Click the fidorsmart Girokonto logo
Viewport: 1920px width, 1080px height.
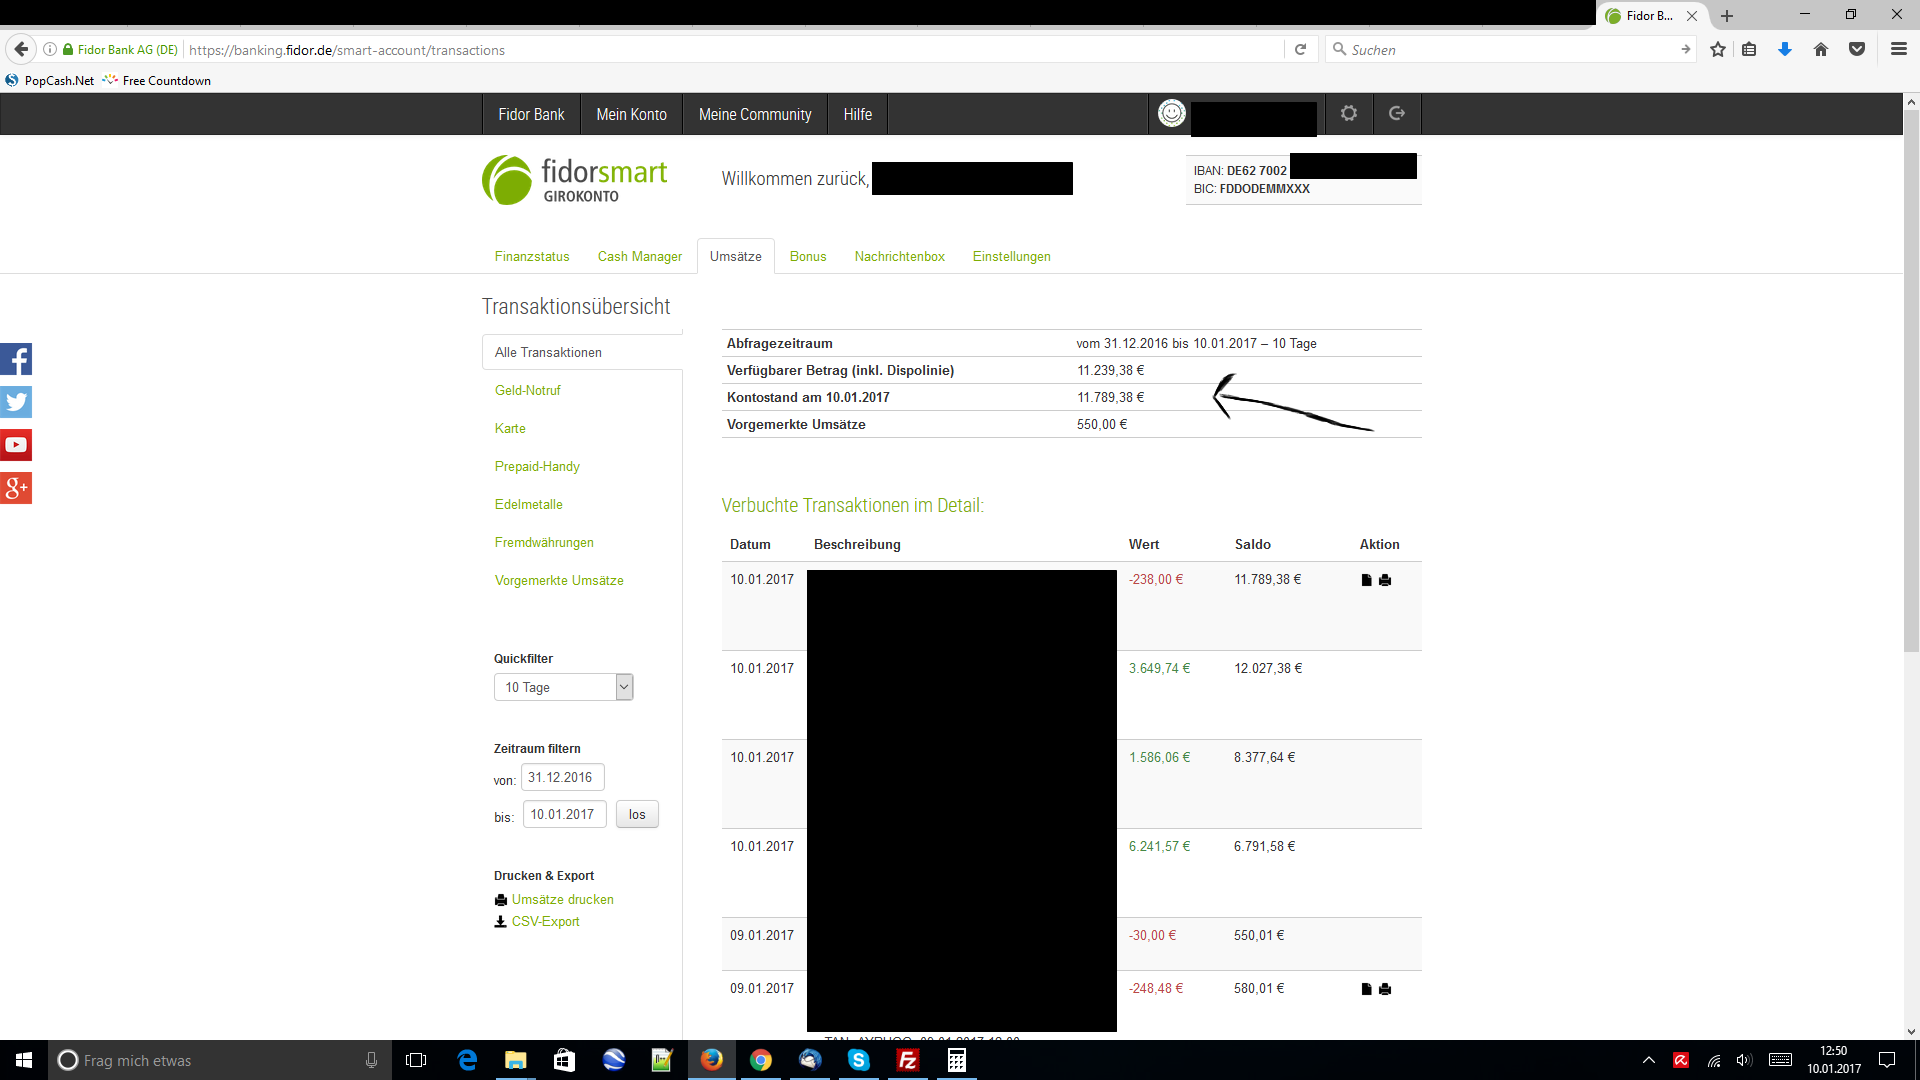pos(575,180)
